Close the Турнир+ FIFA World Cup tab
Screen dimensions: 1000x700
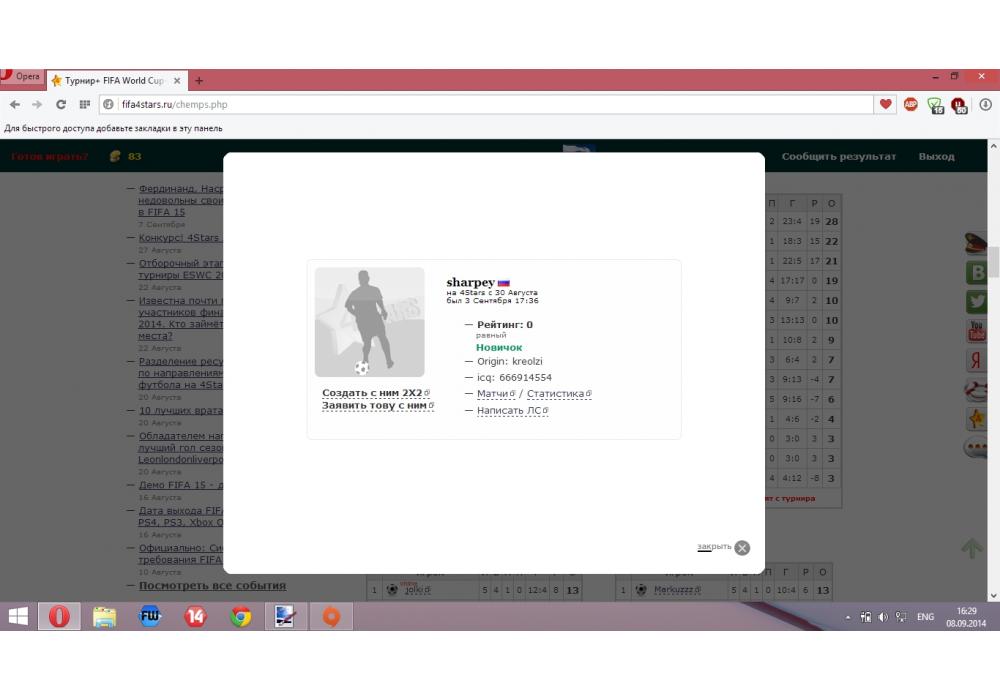click(177, 80)
